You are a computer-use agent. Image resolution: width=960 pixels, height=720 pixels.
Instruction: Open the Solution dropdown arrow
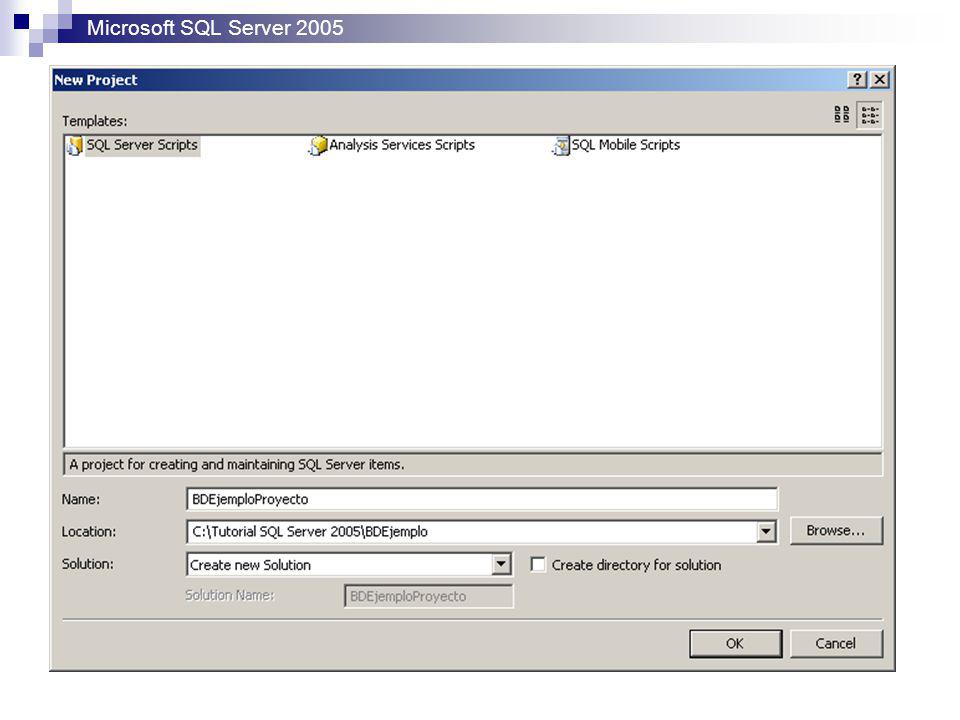[501, 564]
